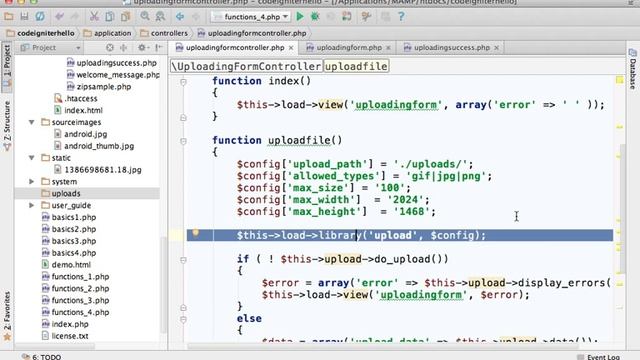Select android_thumb.jpg in project tree
The height and width of the screenshot is (360, 640).
point(99,146)
